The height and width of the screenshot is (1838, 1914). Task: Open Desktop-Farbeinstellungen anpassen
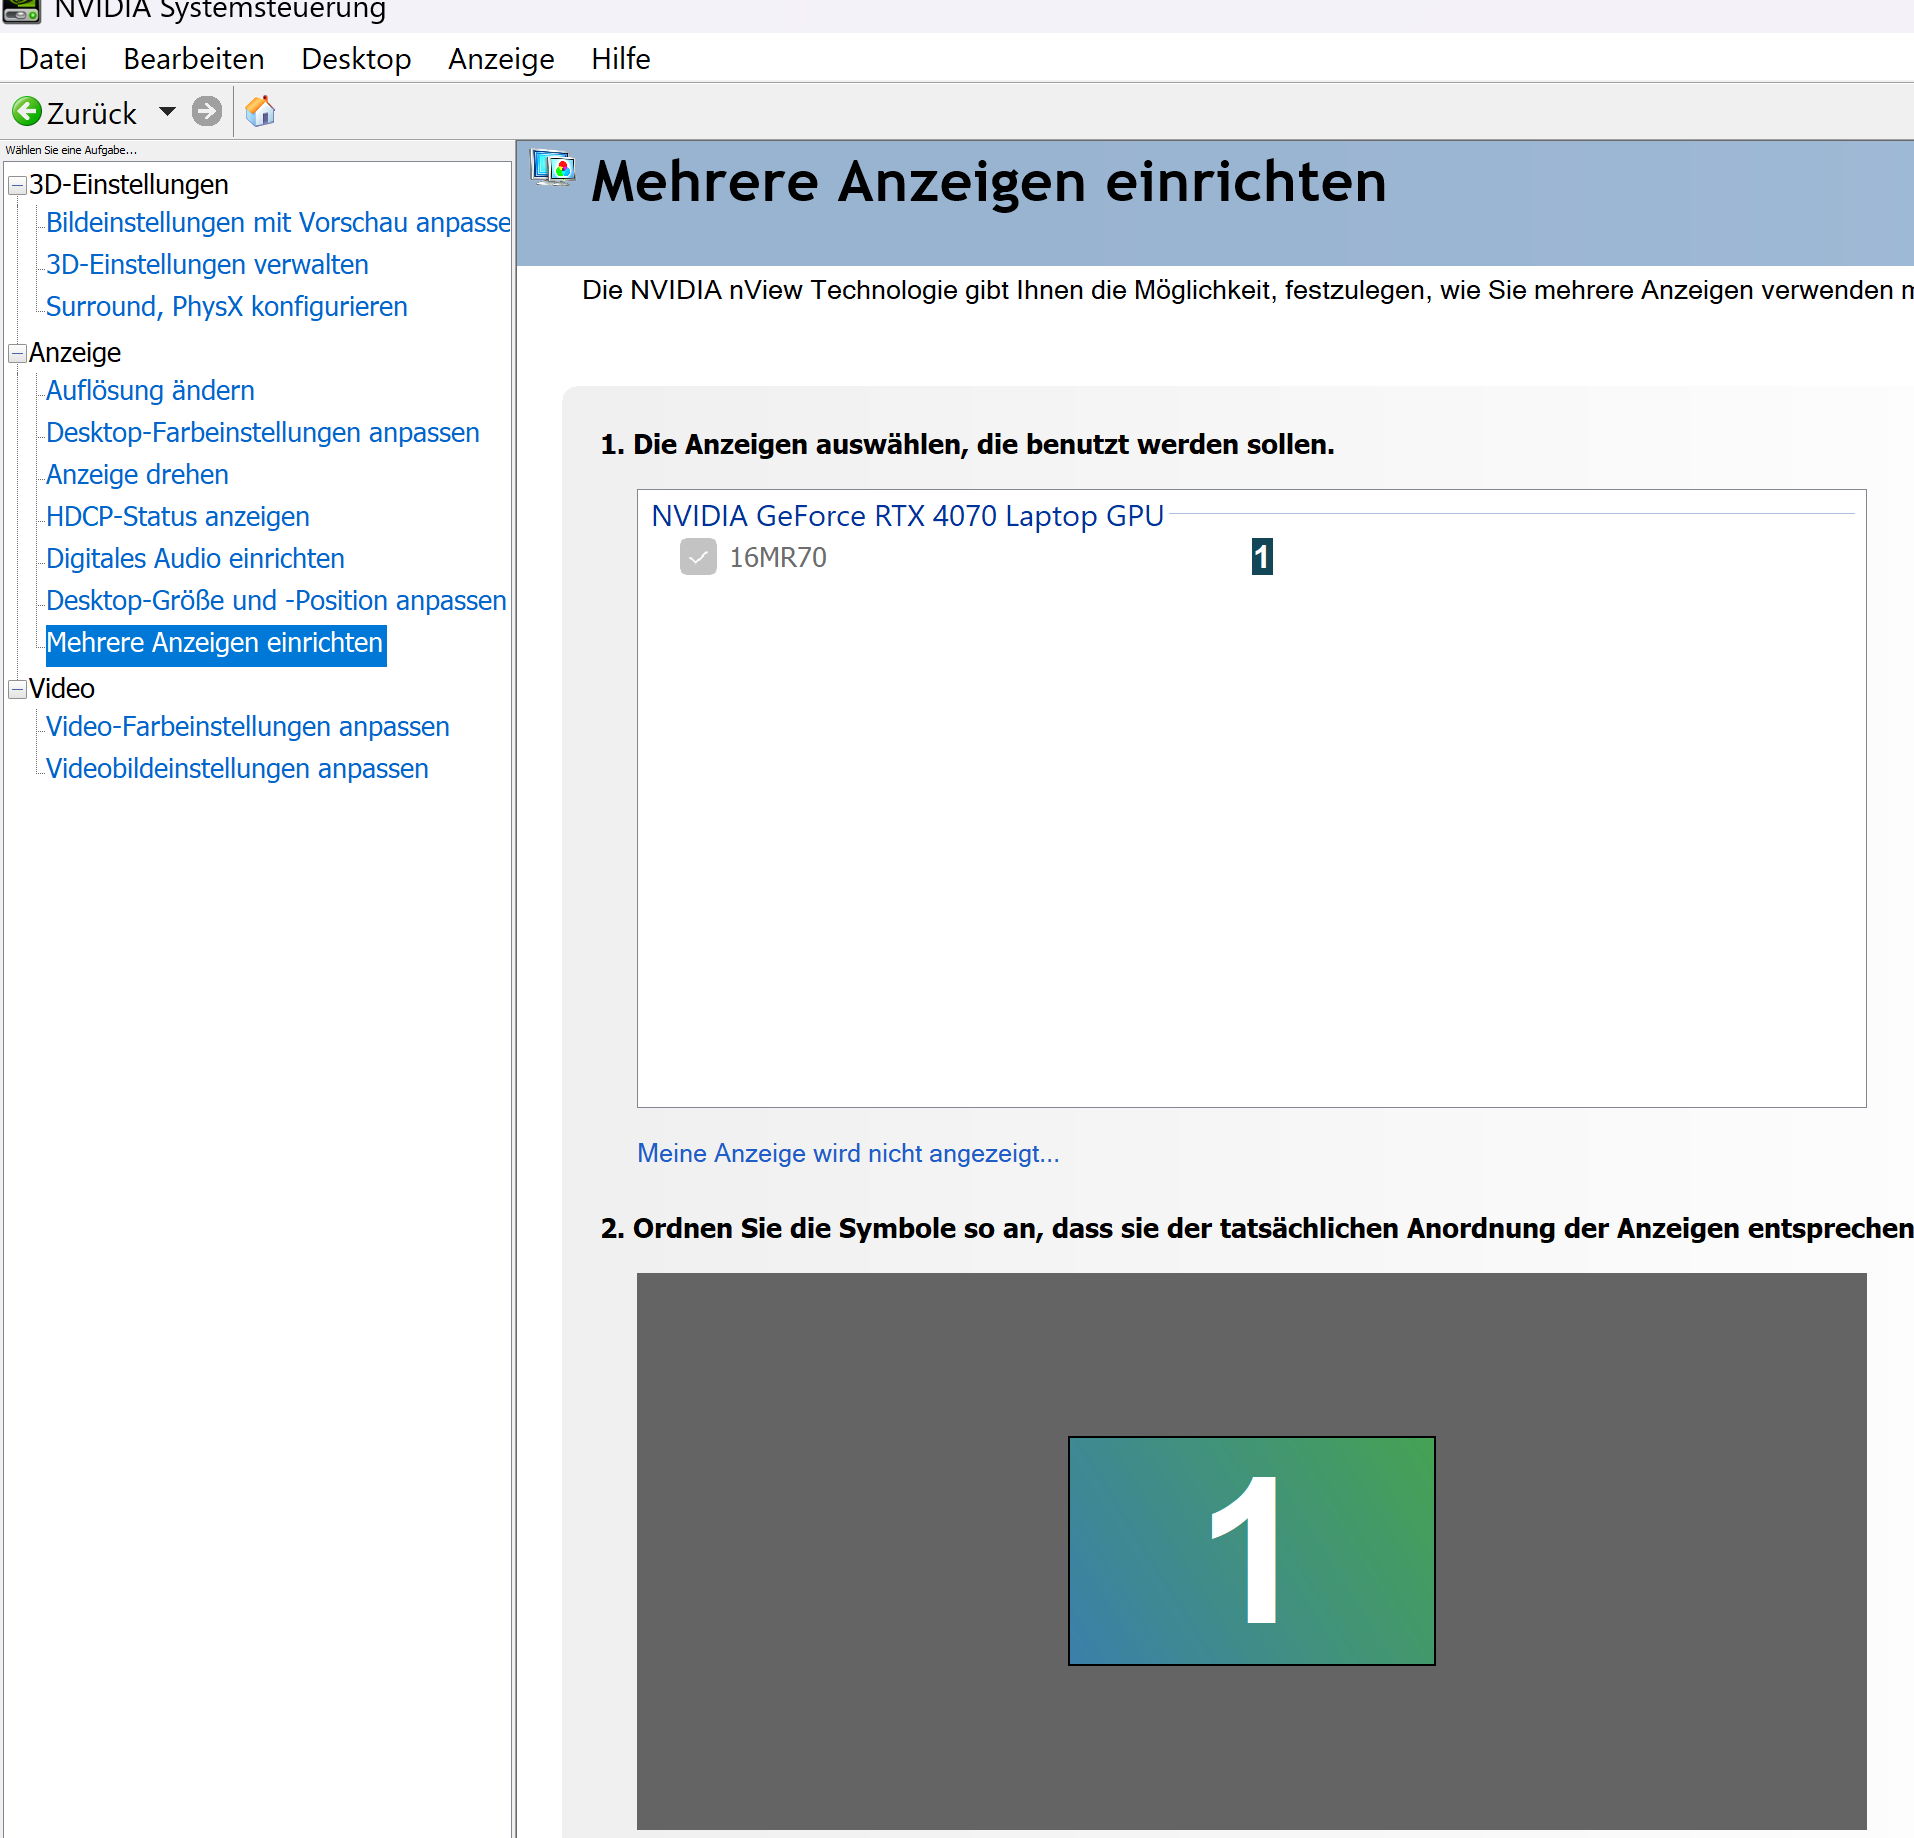(x=263, y=432)
